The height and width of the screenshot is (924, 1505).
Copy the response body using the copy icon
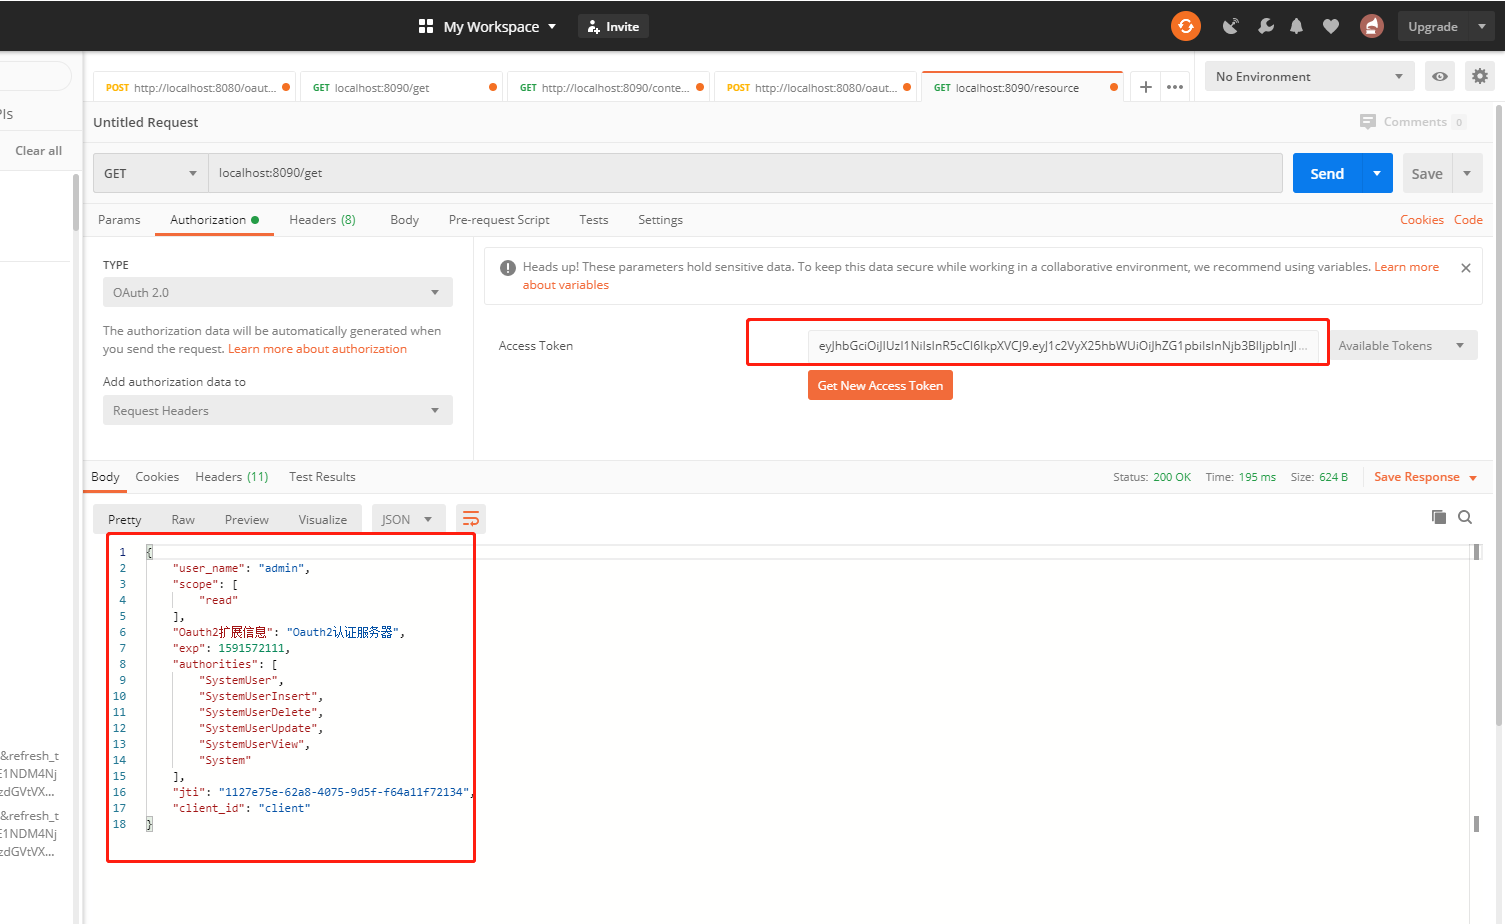click(x=1439, y=517)
